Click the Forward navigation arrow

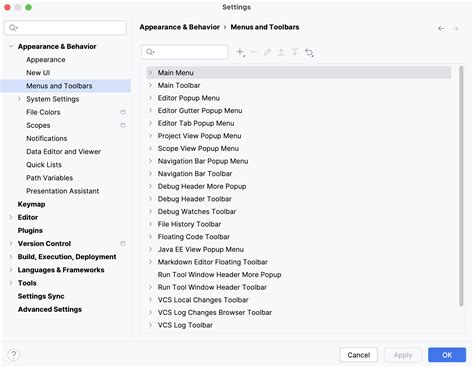point(455,28)
